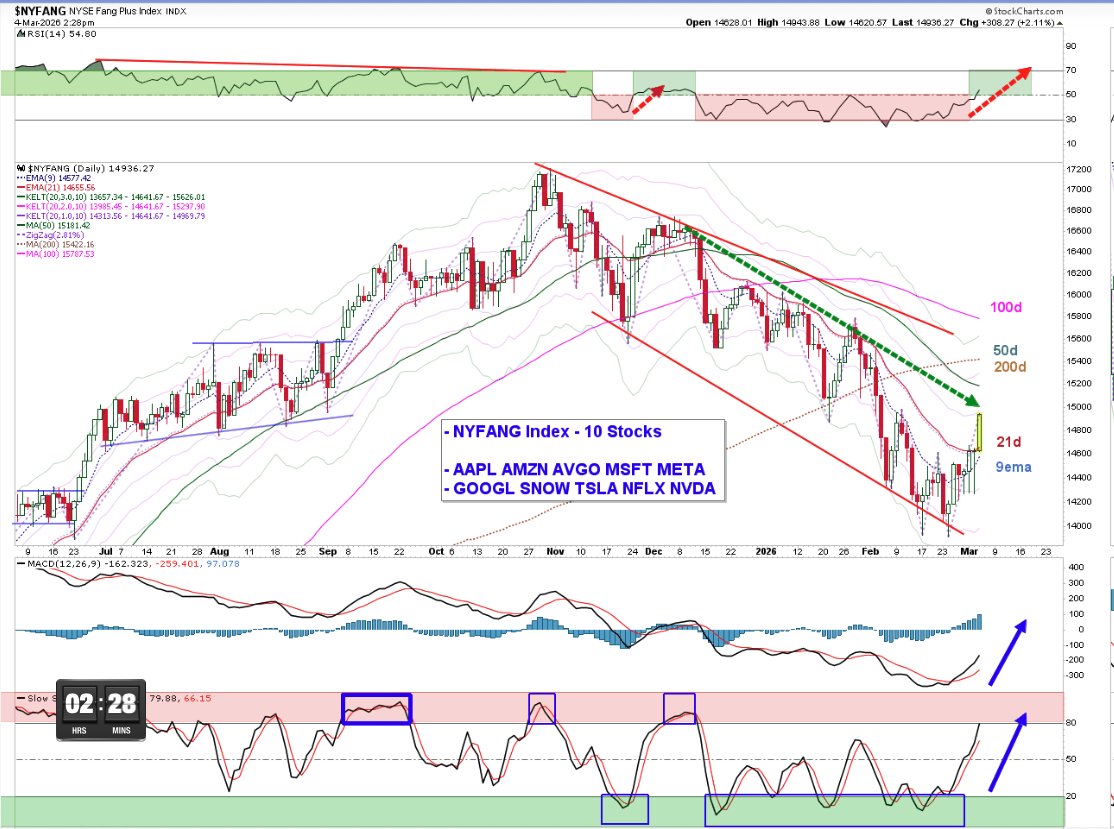Click the '2026' date axis label
The height and width of the screenshot is (829, 1114).
tap(766, 551)
